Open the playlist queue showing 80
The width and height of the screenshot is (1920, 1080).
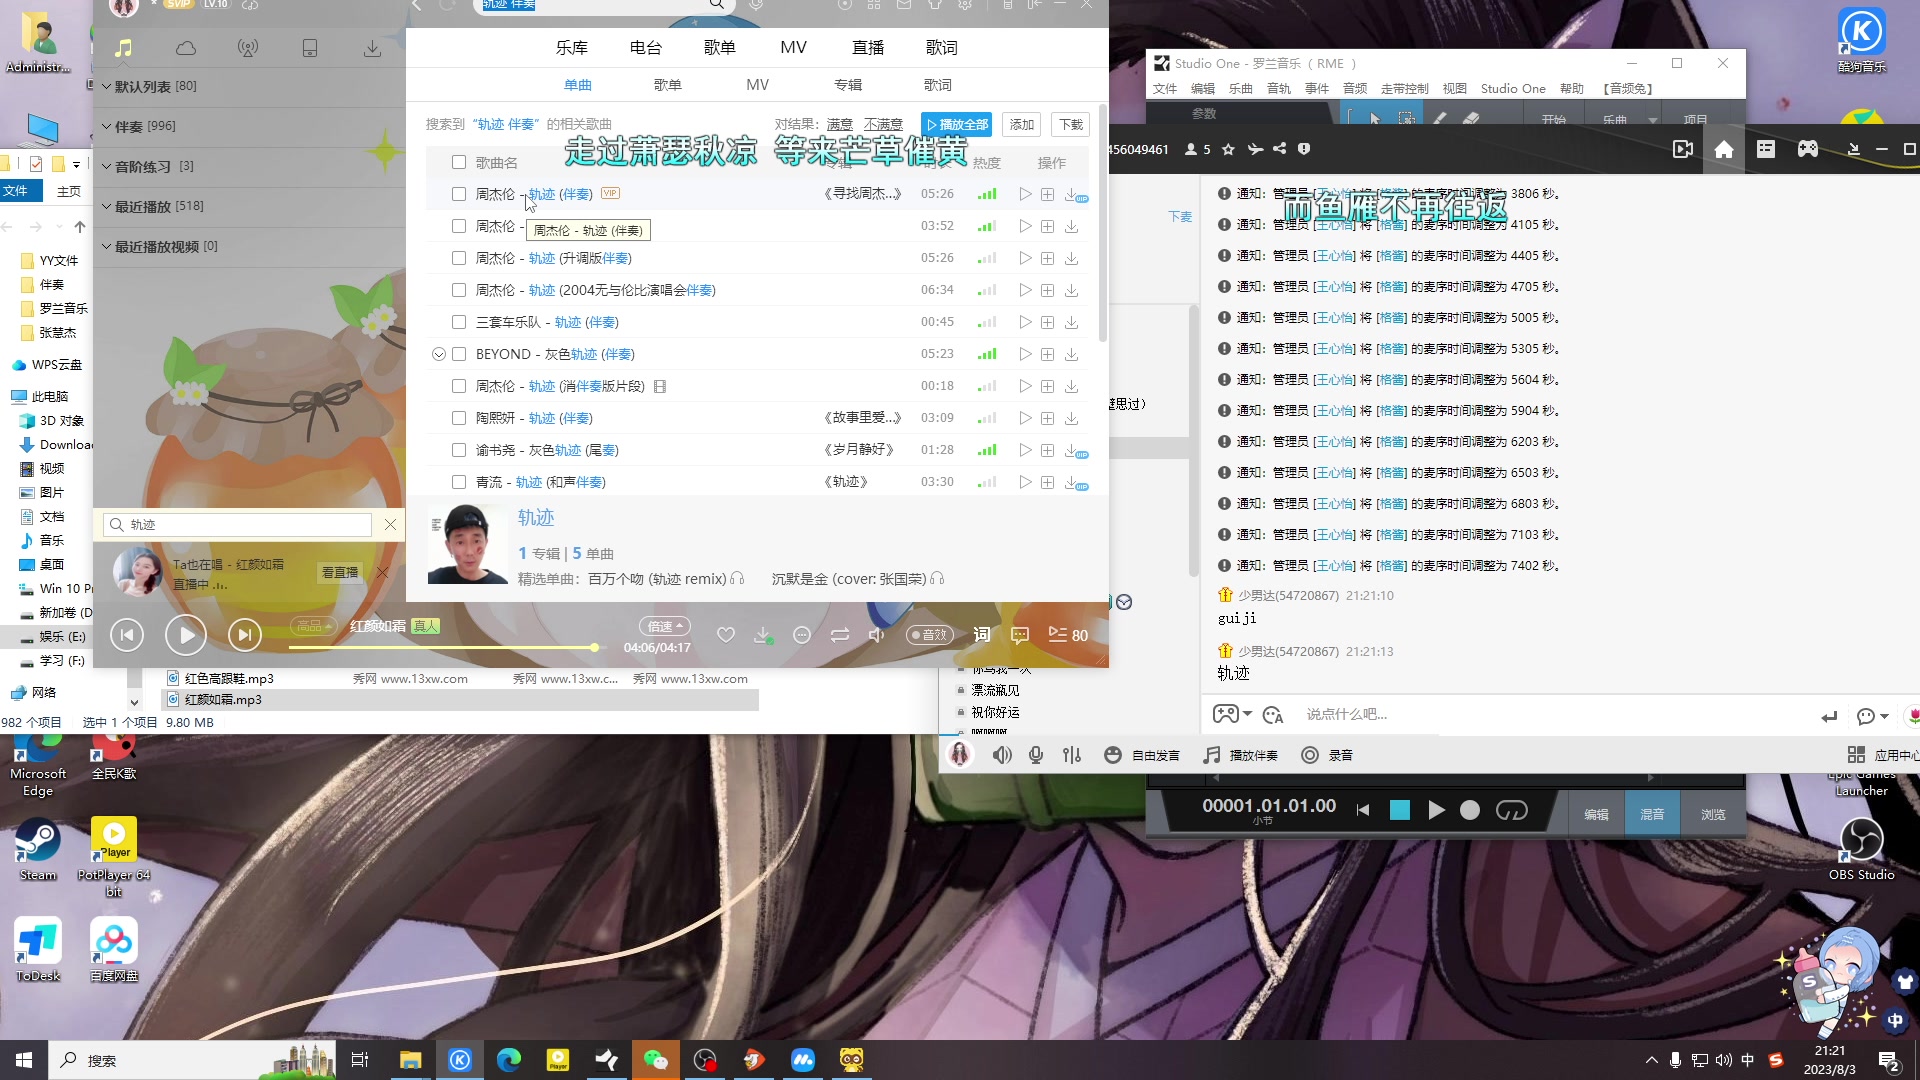click(x=1068, y=635)
